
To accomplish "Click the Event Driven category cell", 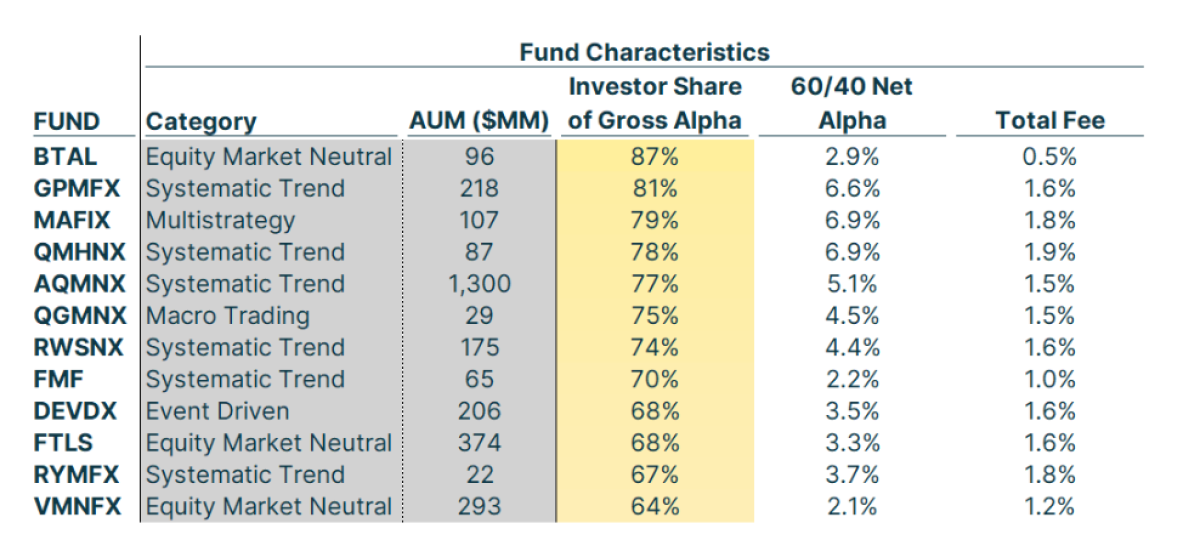I will 217,411.
